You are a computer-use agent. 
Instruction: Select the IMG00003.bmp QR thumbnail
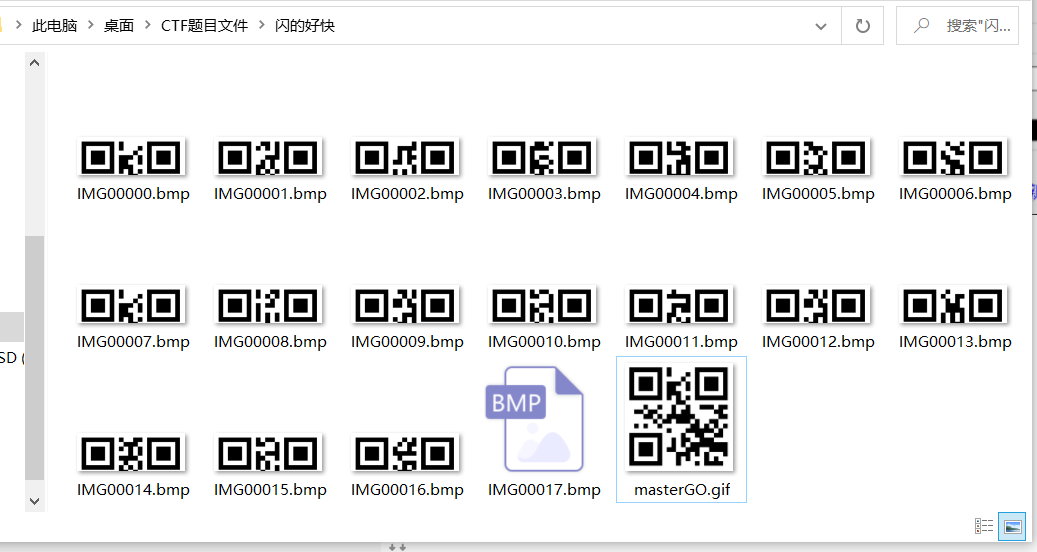point(542,157)
